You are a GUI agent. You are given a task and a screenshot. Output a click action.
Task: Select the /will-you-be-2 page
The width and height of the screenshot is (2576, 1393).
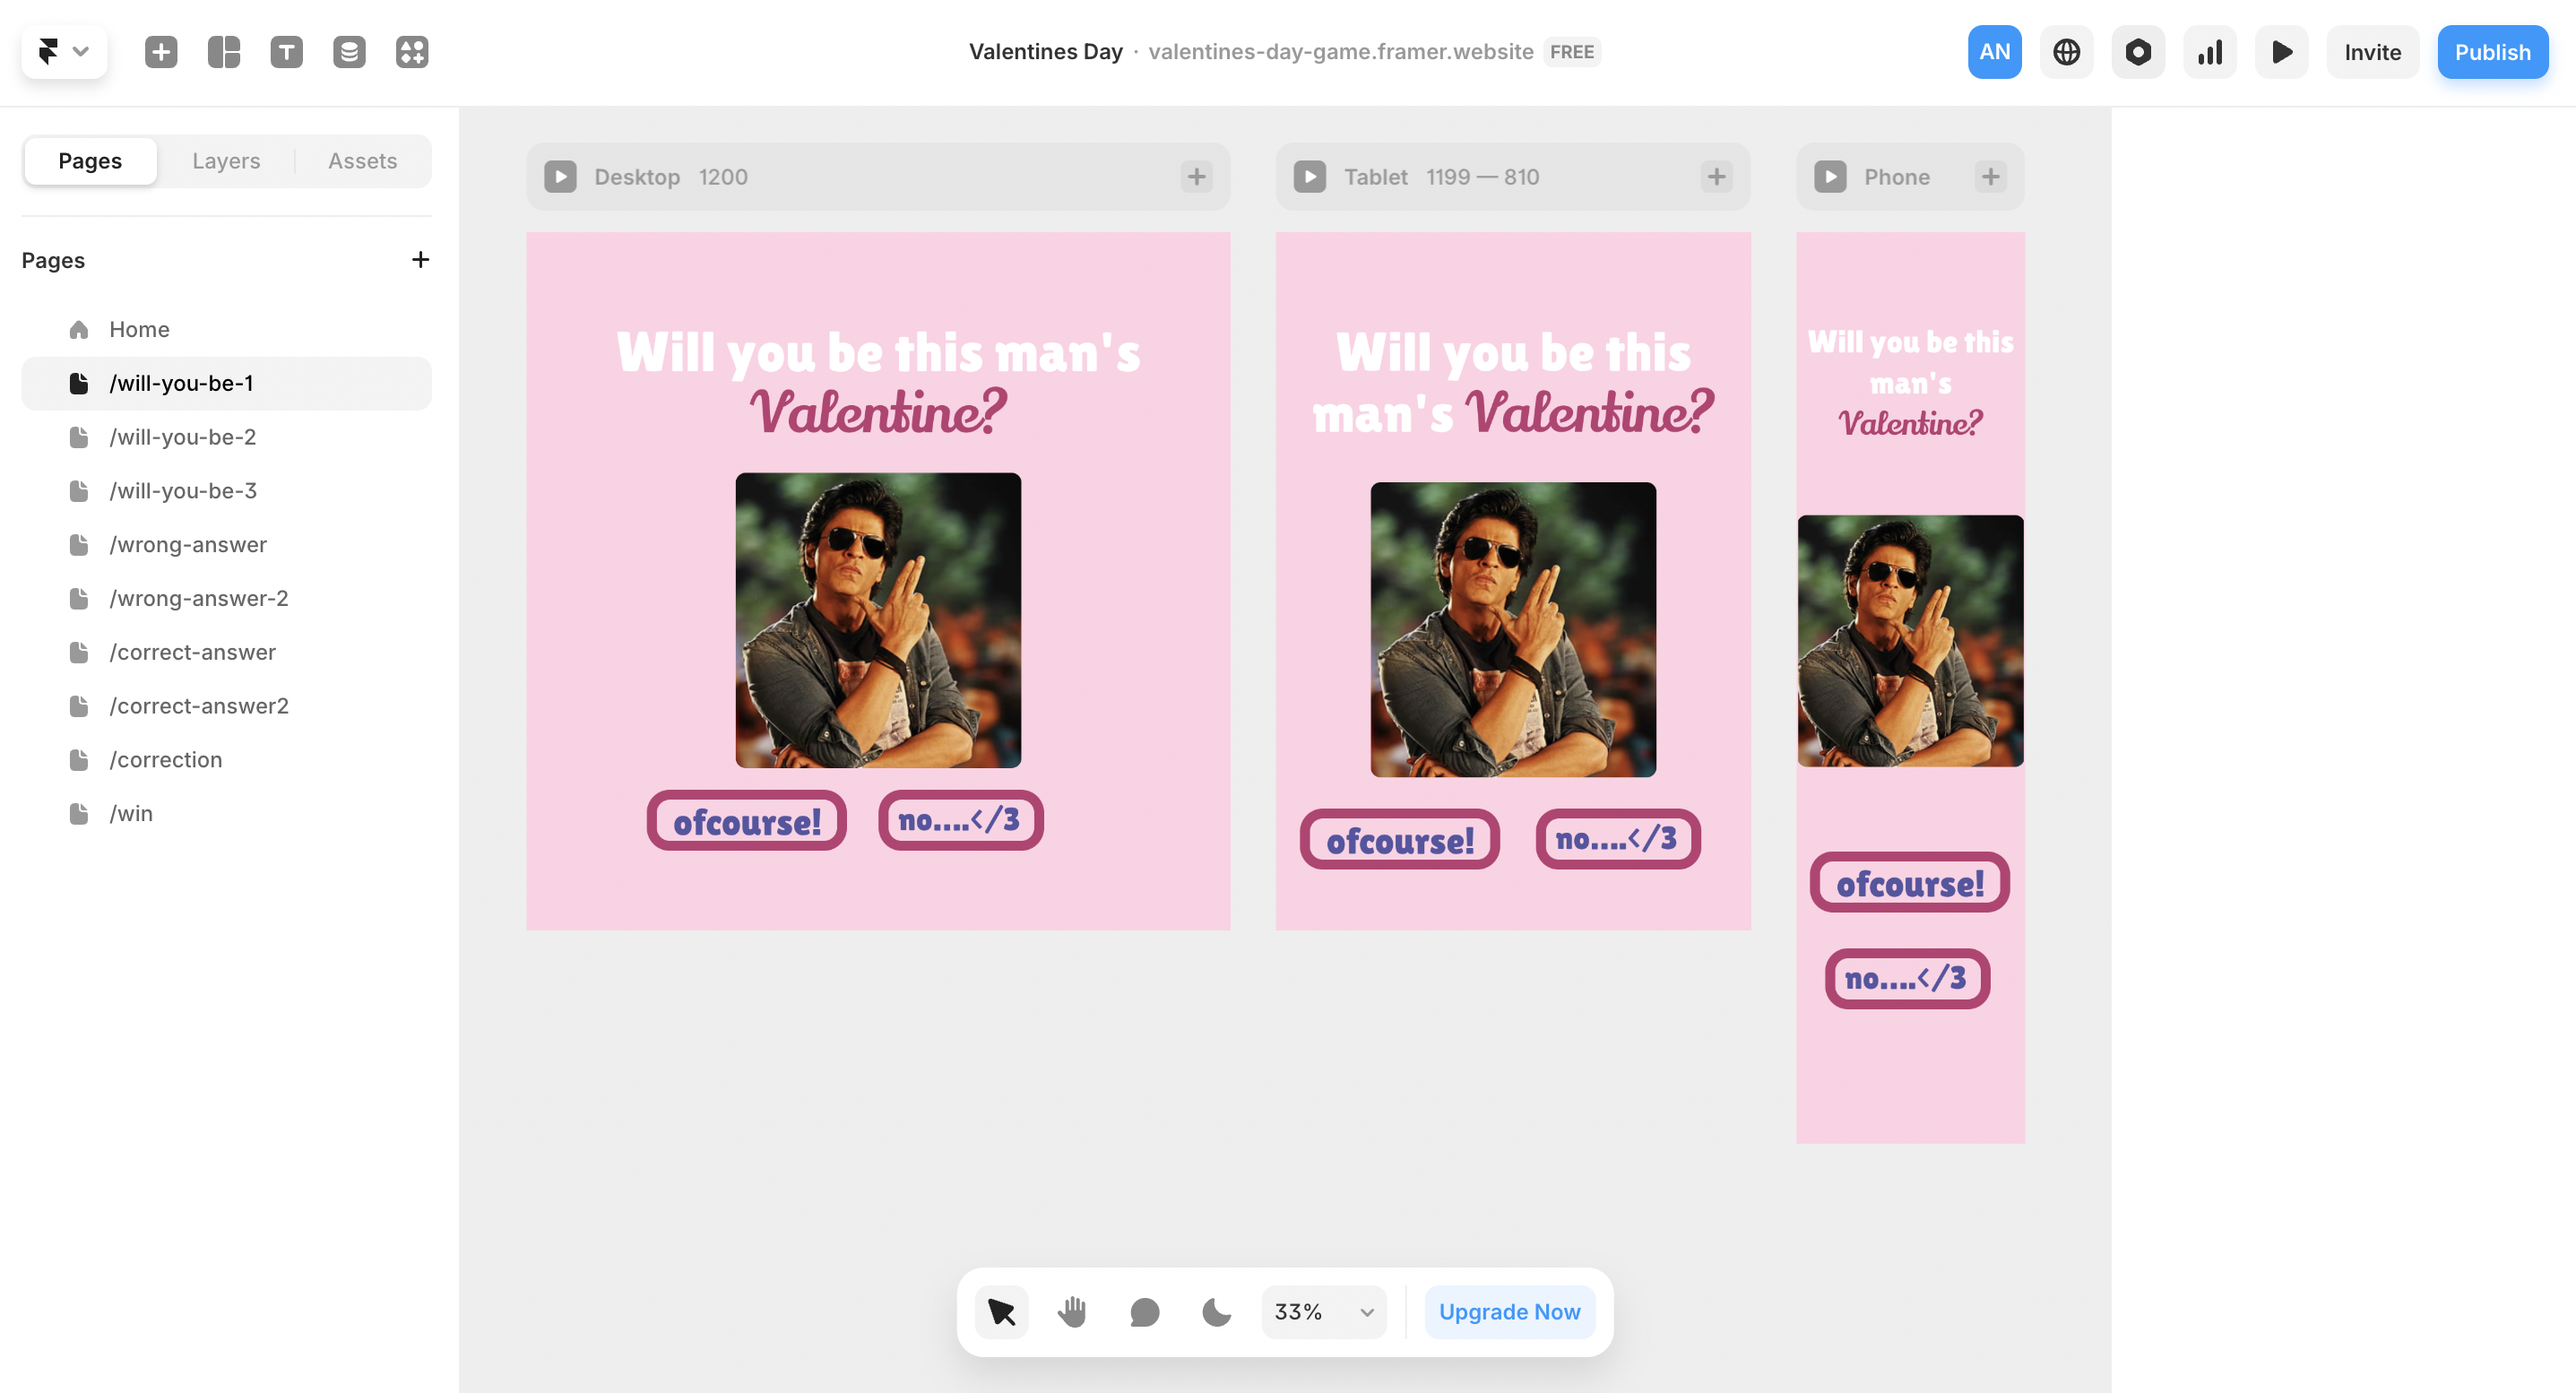coord(227,438)
